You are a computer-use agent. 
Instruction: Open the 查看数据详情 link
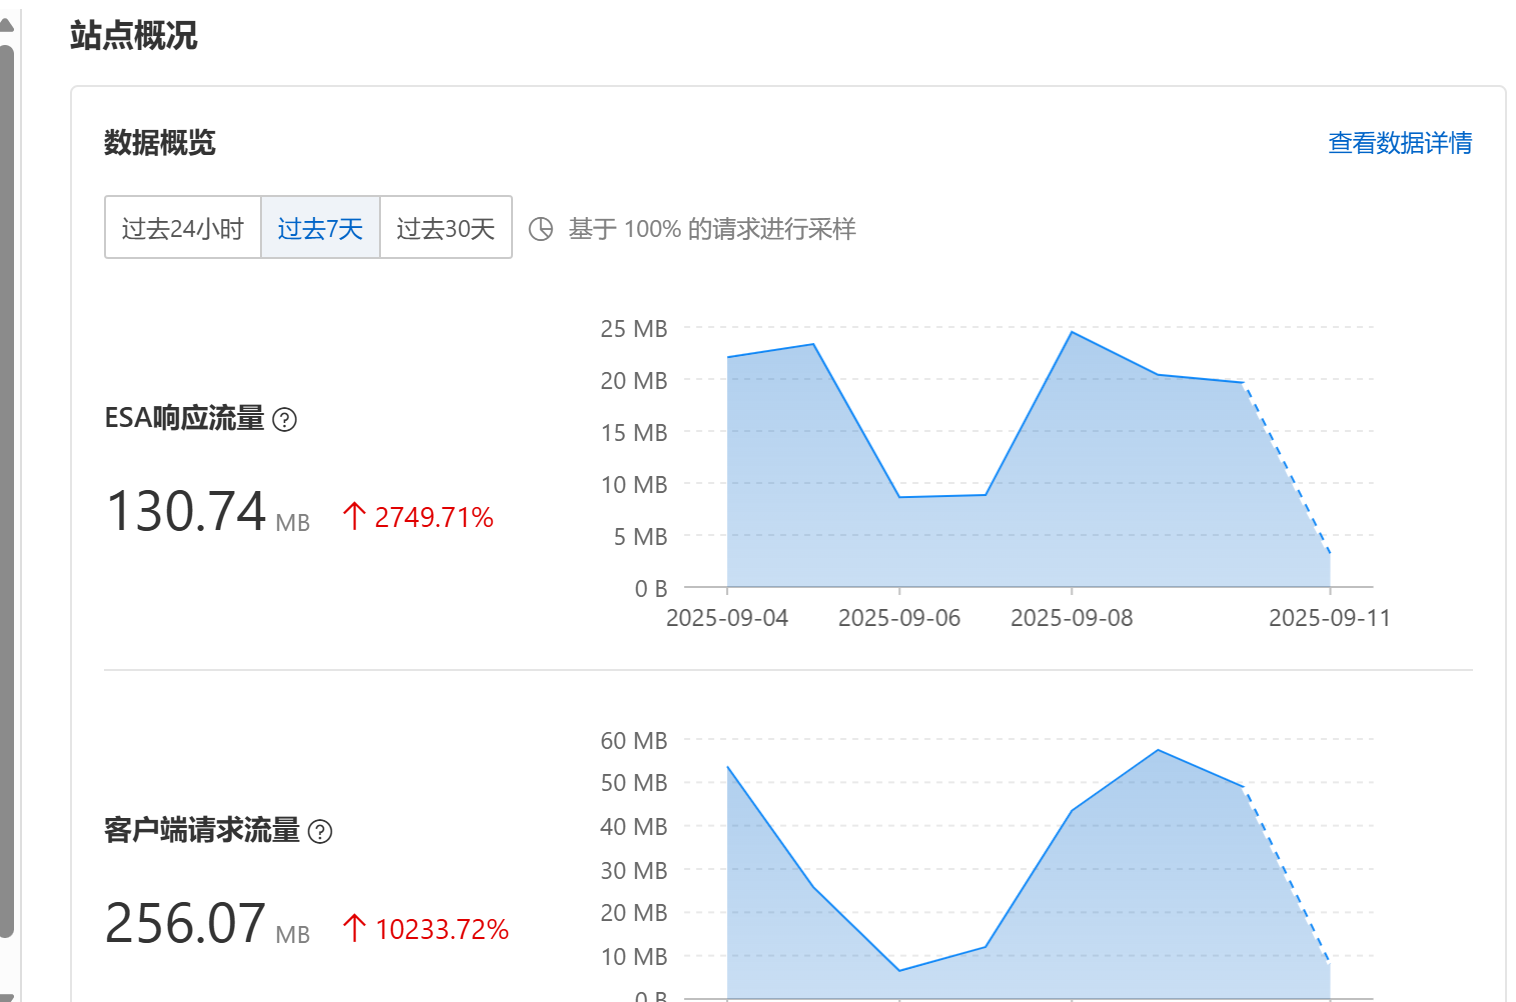pyautogui.click(x=1400, y=143)
